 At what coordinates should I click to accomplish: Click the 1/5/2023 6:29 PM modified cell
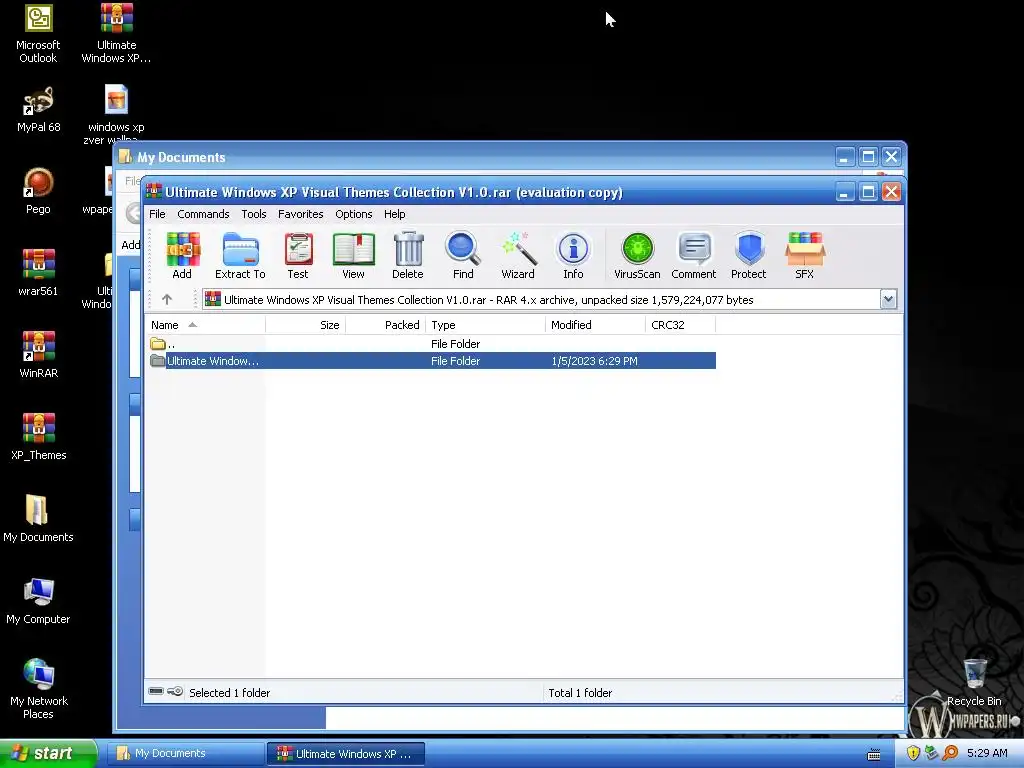(x=594, y=361)
